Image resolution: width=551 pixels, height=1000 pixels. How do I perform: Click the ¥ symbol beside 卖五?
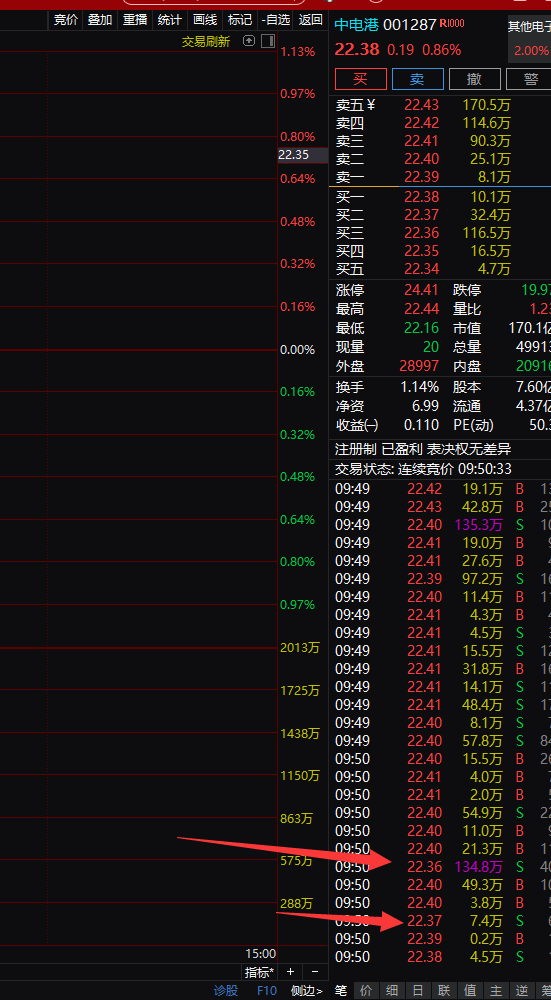pos(371,105)
